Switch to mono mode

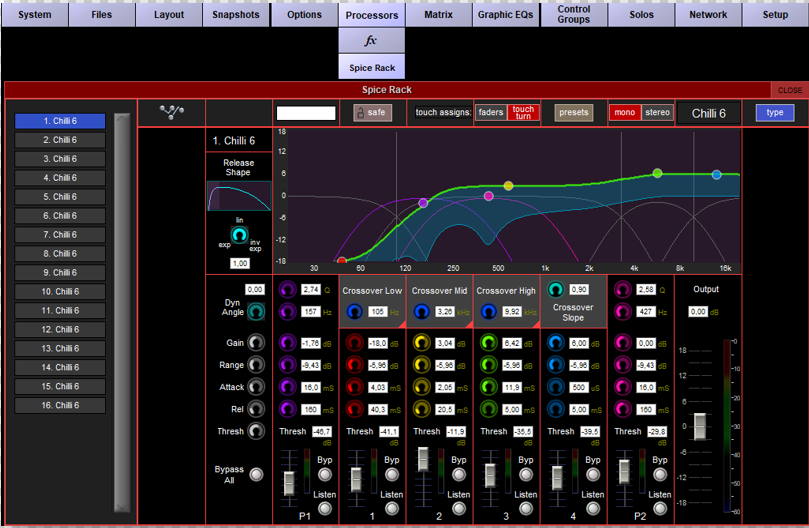[x=625, y=113]
